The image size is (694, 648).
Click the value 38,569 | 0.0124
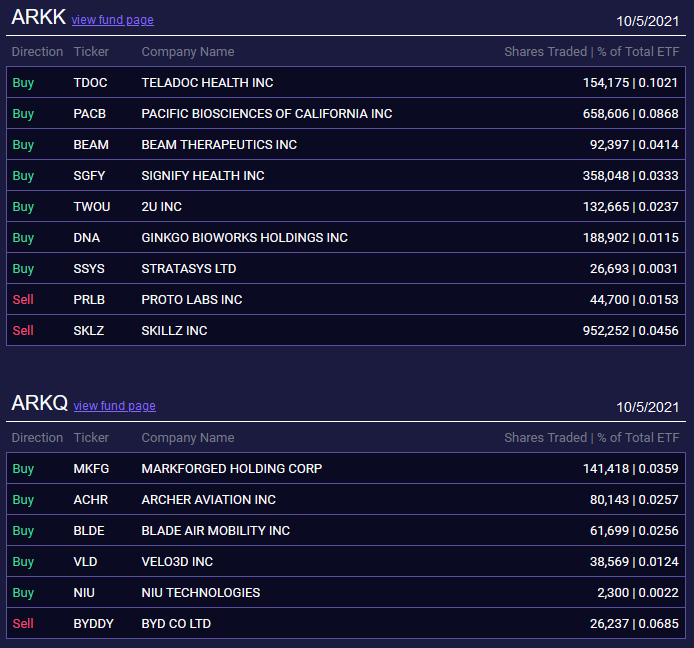(634, 562)
